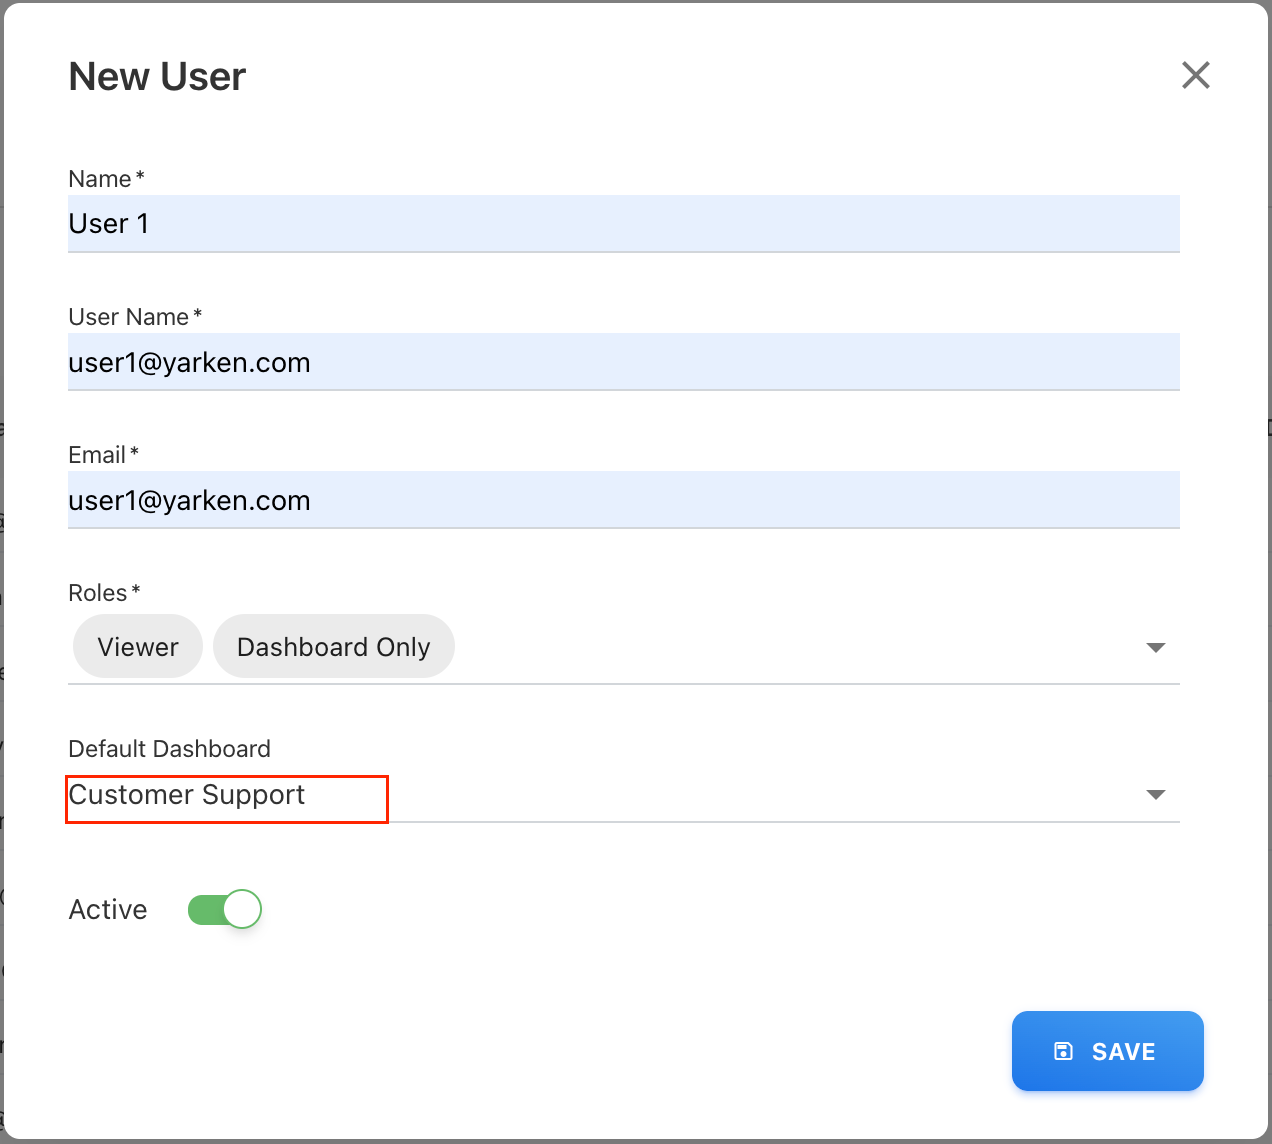The height and width of the screenshot is (1144, 1272).
Task: Click the Default Dashboard label
Action: pos(169,748)
